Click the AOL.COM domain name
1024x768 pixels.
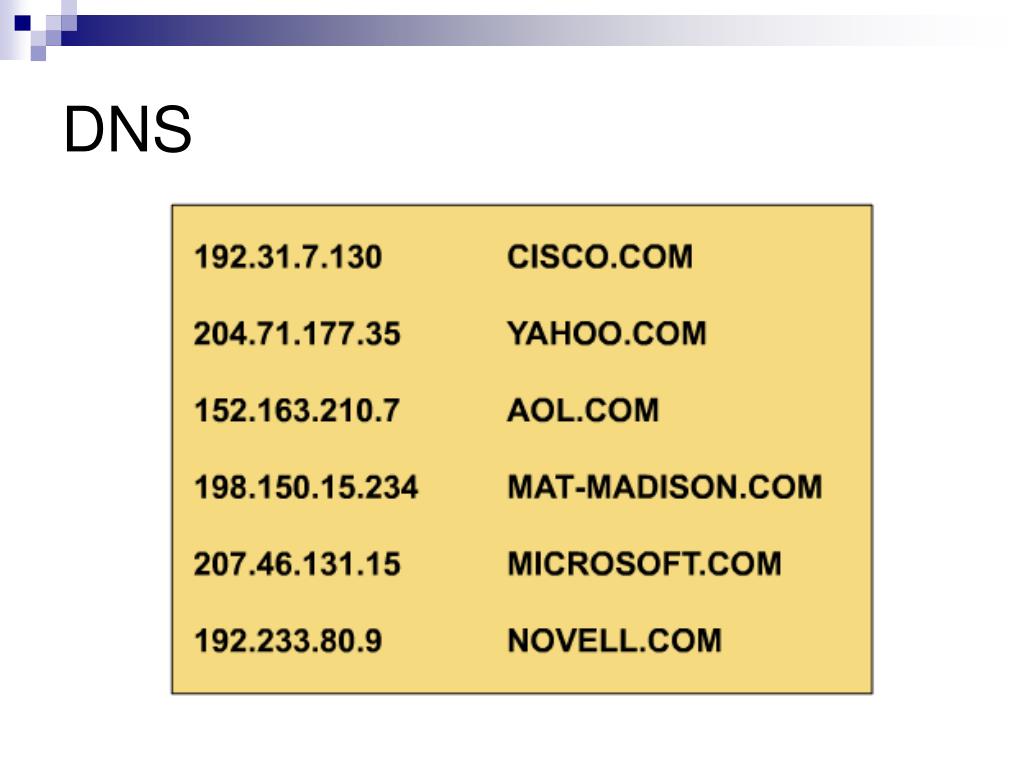coord(583,411)
